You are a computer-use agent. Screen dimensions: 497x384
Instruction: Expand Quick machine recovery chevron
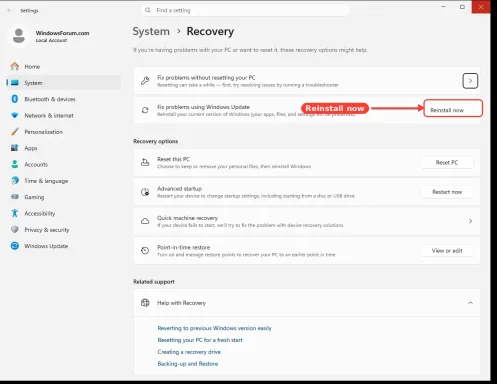(470, 221)
